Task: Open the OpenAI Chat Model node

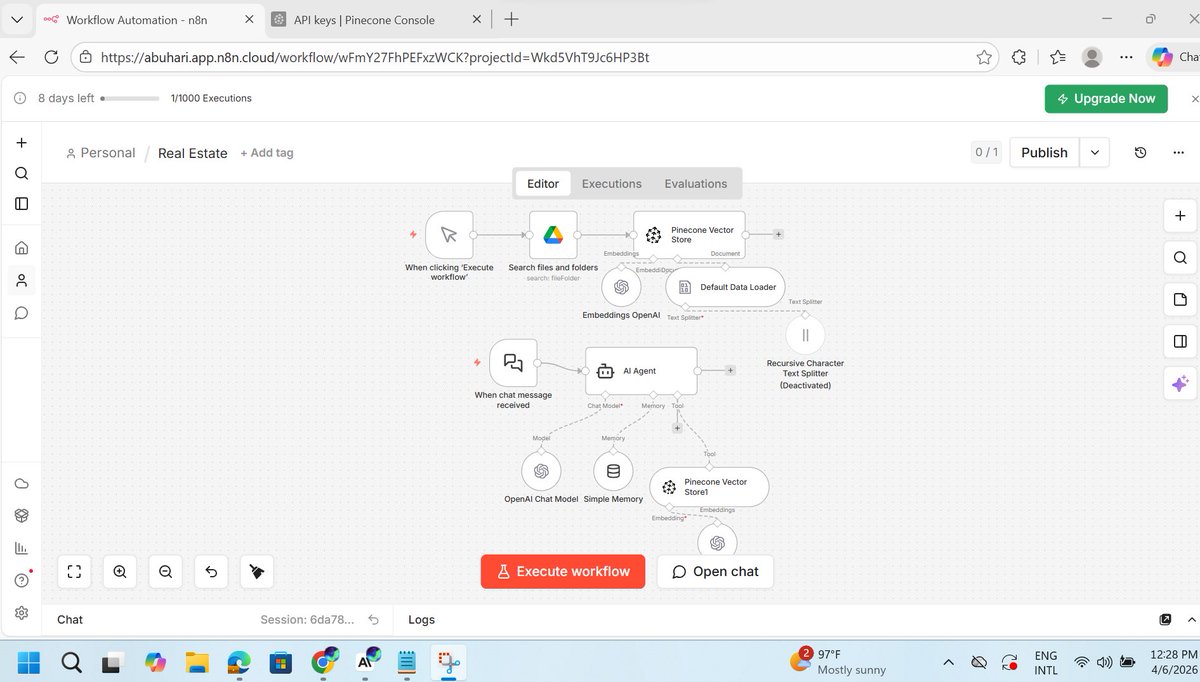Action: [x=541, y=470]
